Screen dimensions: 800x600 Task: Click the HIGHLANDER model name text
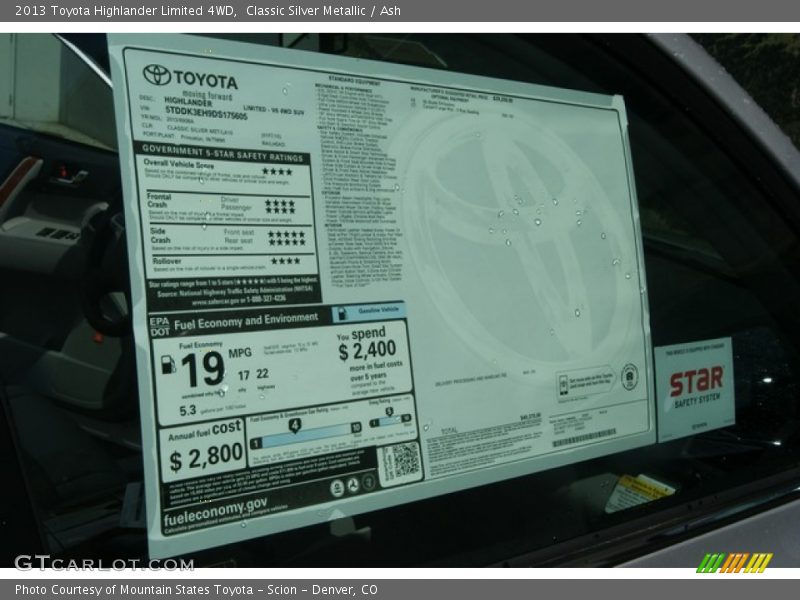[x=188, y=102]
